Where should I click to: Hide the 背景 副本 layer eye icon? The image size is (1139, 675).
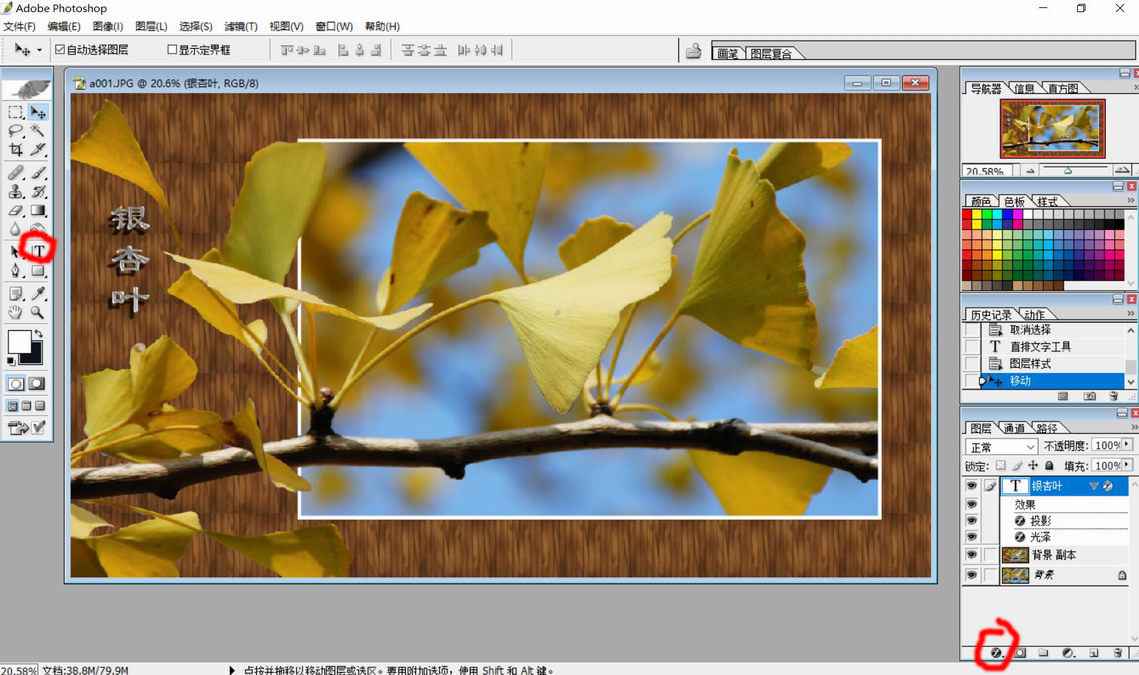coord(971,555)
